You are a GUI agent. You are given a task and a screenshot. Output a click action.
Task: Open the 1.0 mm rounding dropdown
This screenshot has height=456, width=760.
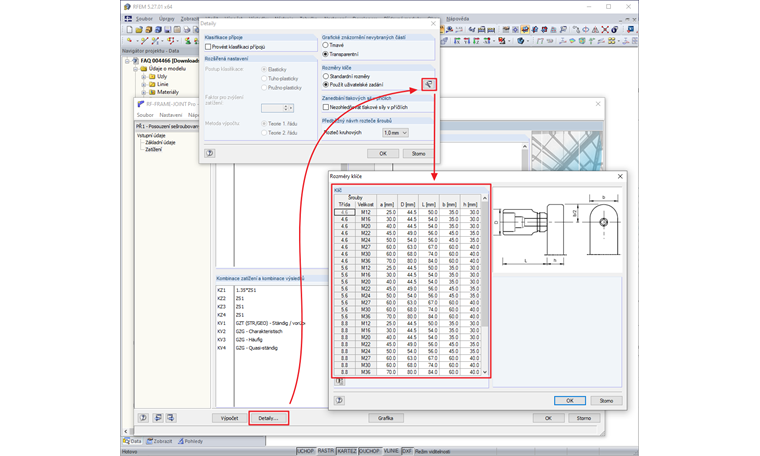tap(395, 133)
